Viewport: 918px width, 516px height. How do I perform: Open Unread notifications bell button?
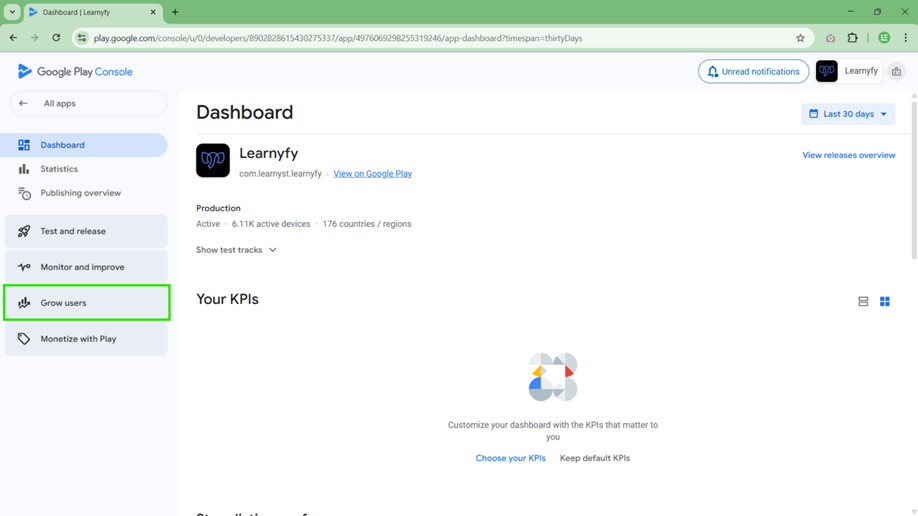click(753, 72)
